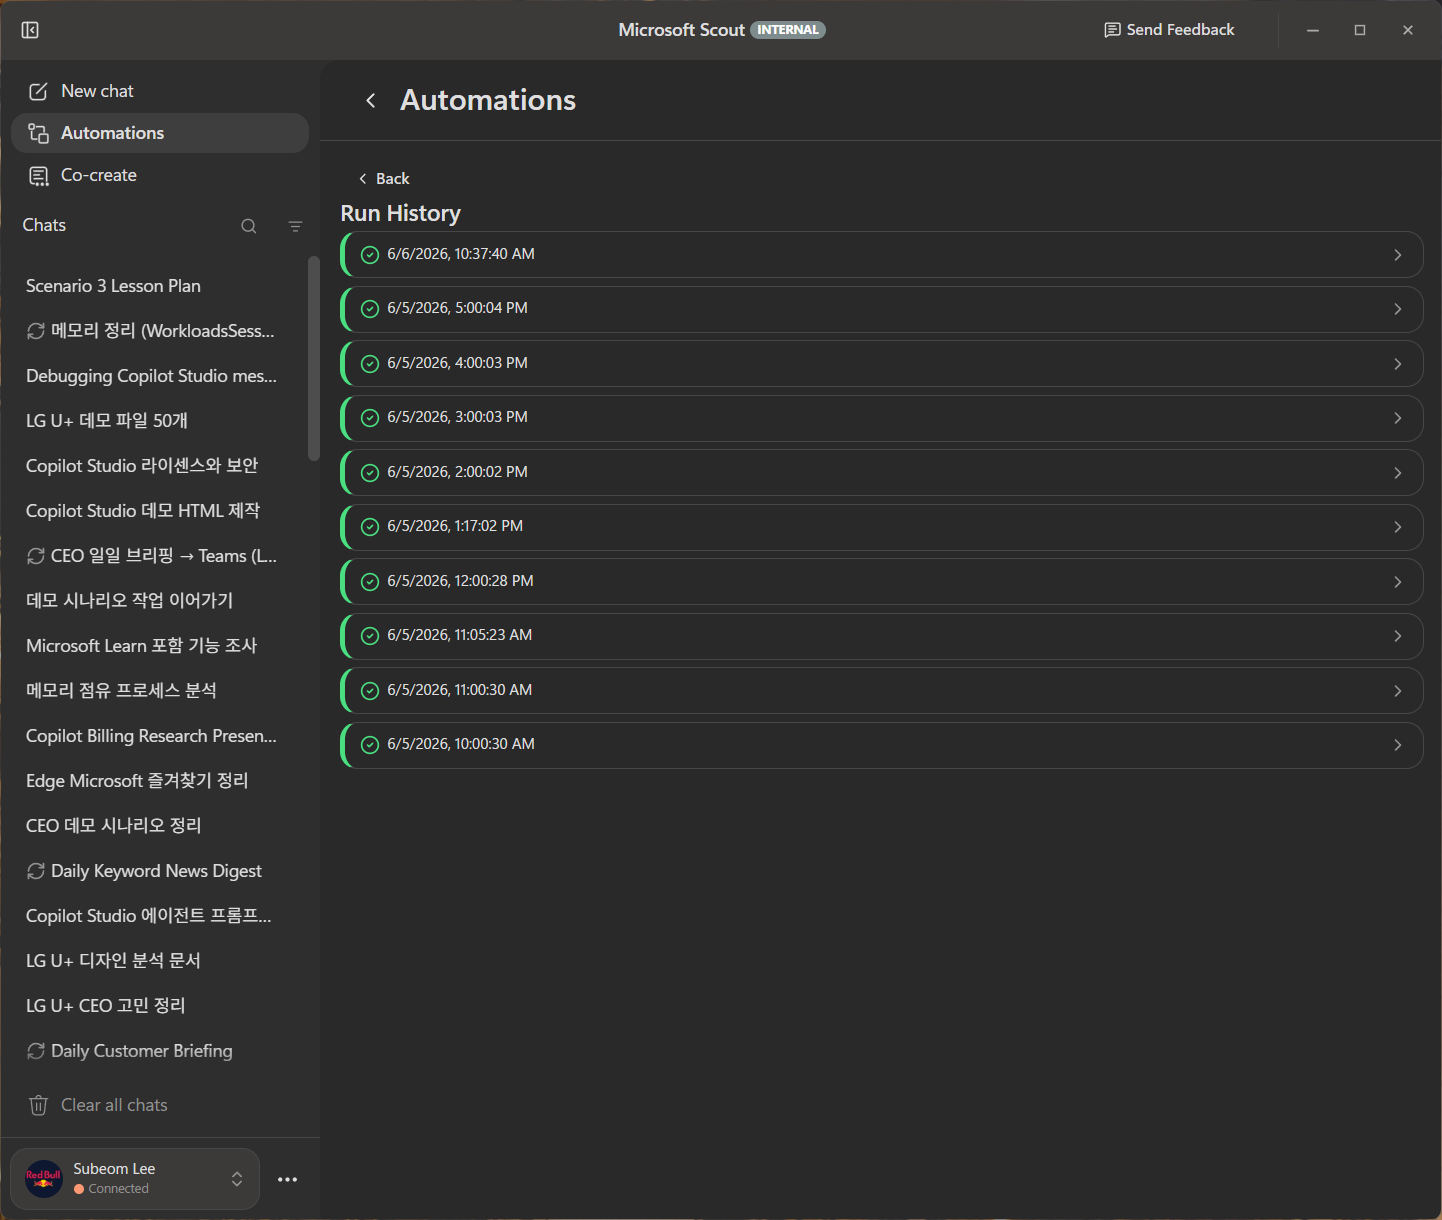Click the success check icon for 6/5/2026, 1:17:02 PM
This screenshot has width=1442, height=1220.
(x=370, y=527)
